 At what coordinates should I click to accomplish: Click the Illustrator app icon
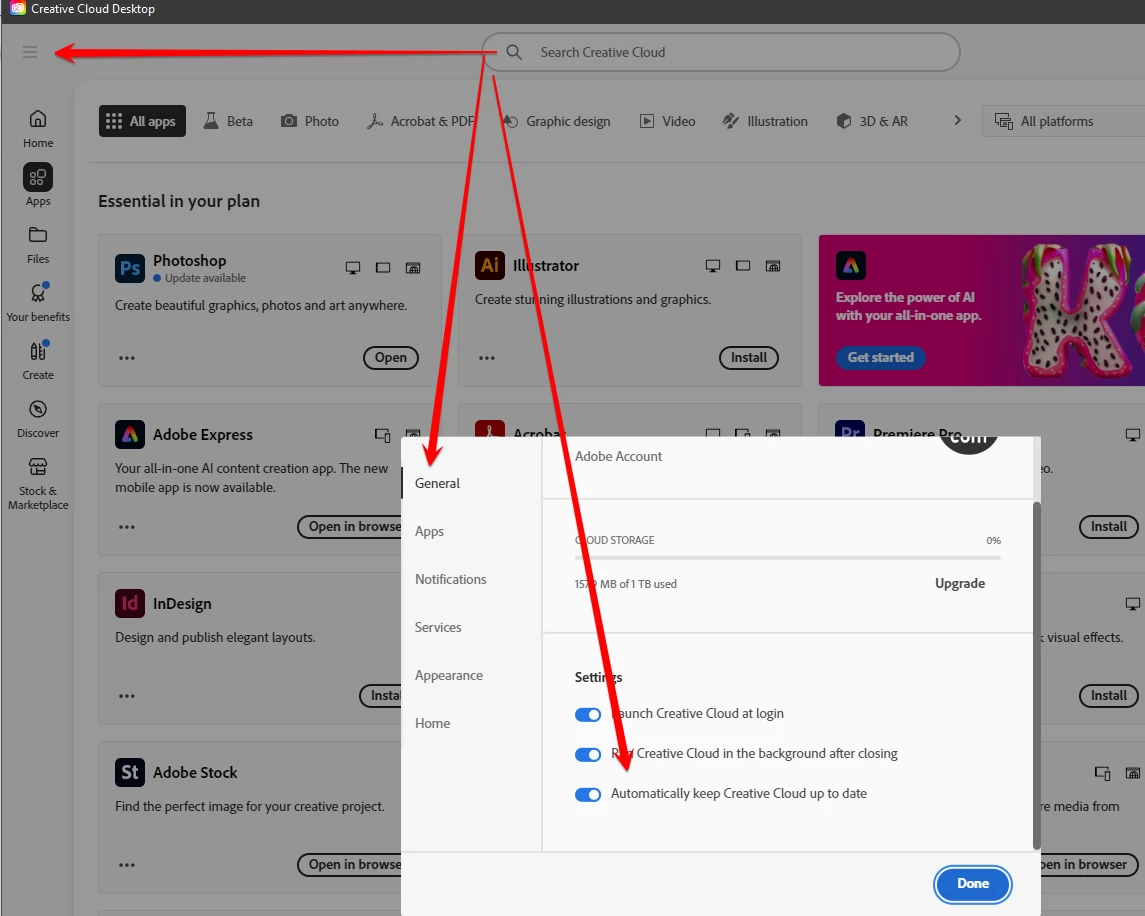490,265
